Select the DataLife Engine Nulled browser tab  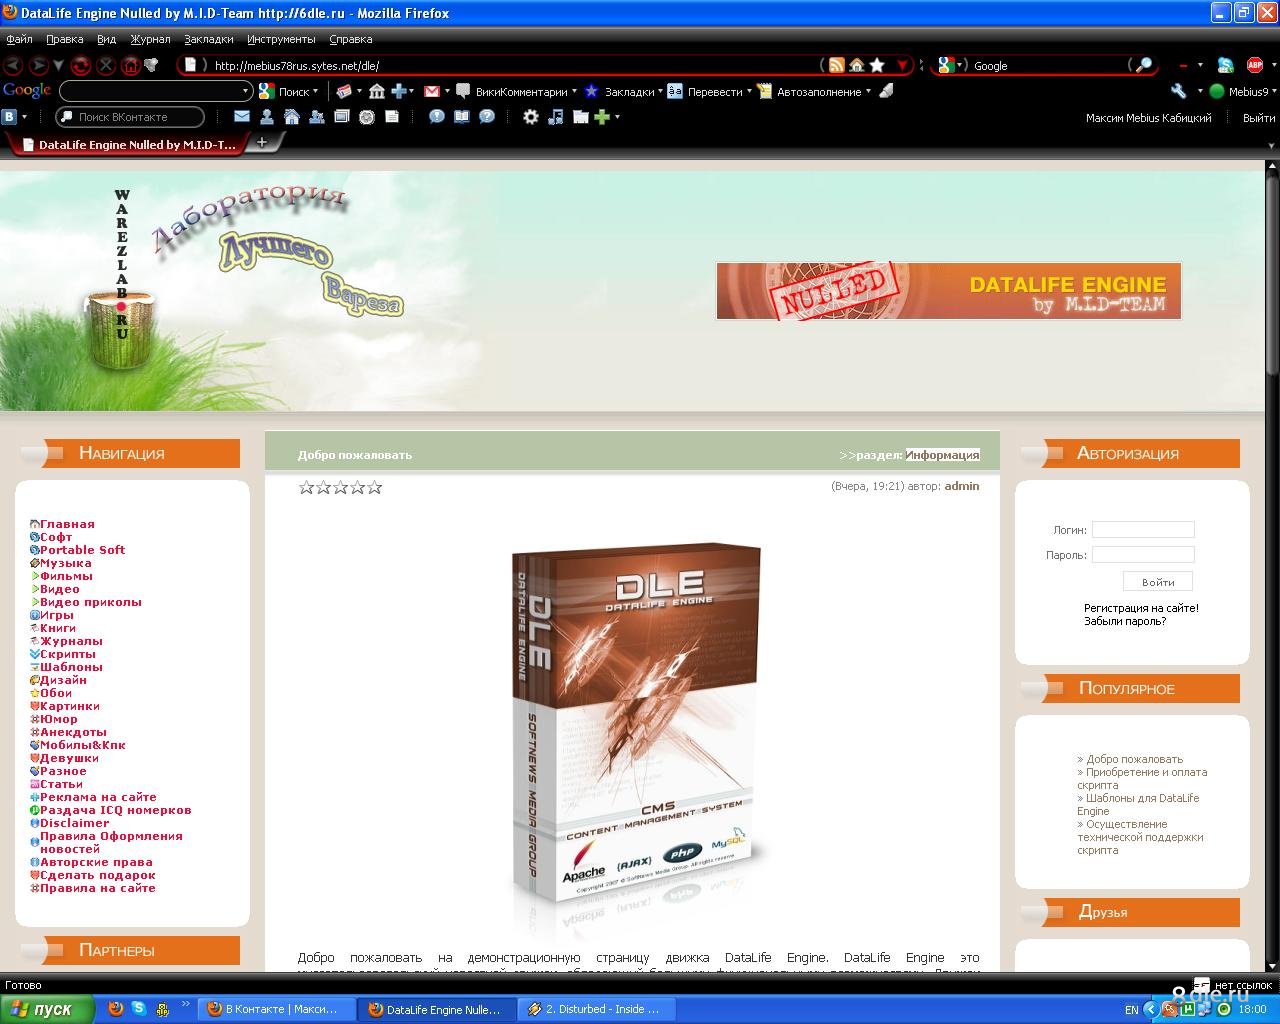point(126,144)
